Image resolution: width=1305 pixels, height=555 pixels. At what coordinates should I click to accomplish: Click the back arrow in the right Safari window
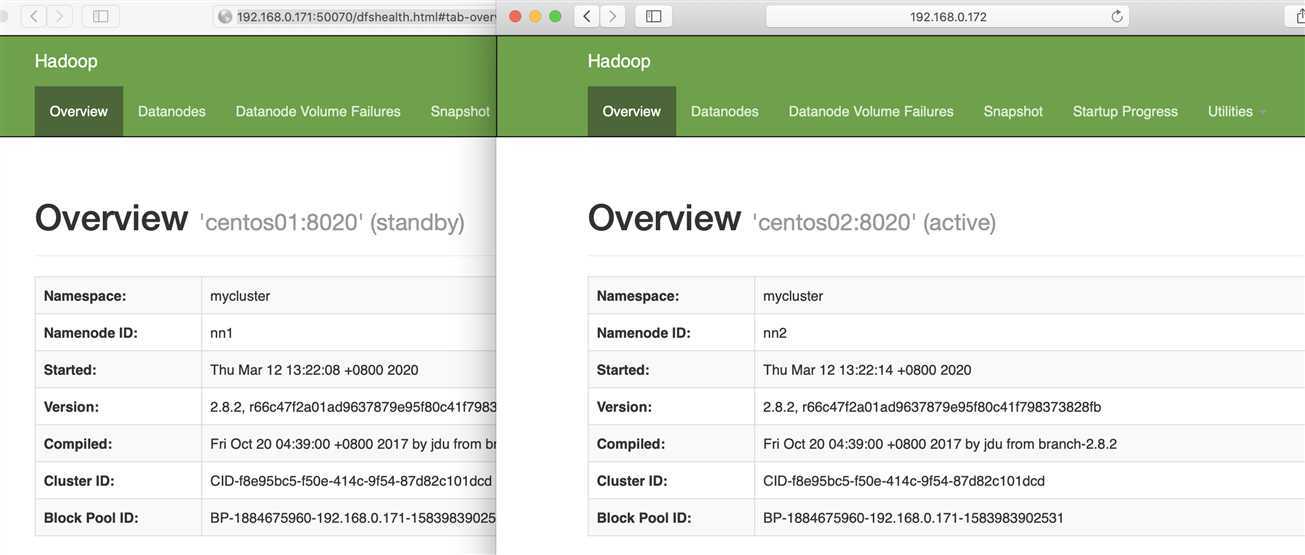587,16
